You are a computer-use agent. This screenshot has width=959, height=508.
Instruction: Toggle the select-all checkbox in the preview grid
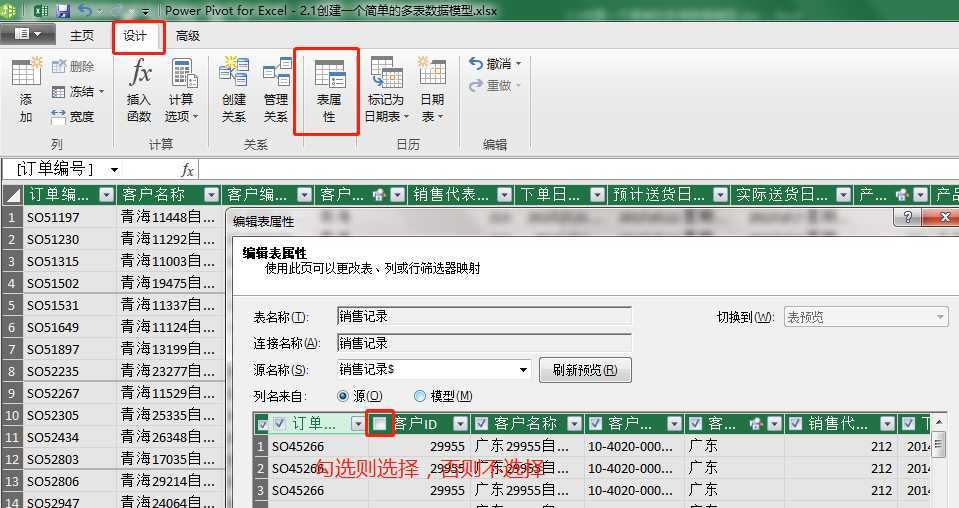tap(262, 424)
